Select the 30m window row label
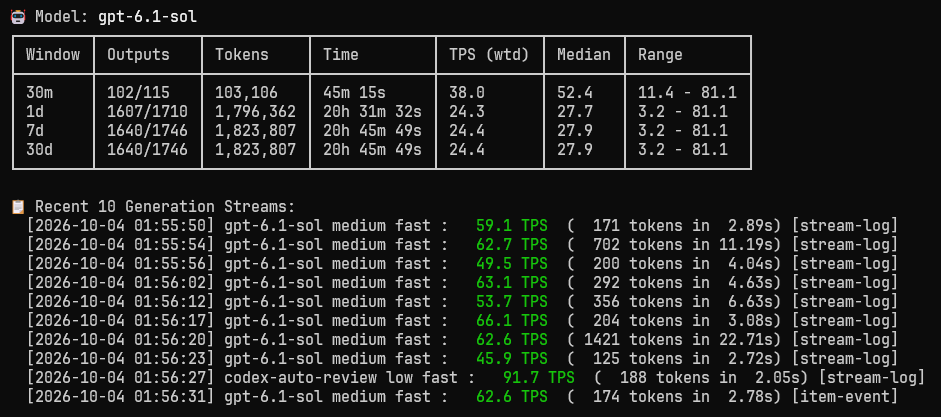 (x=40, y=93)
